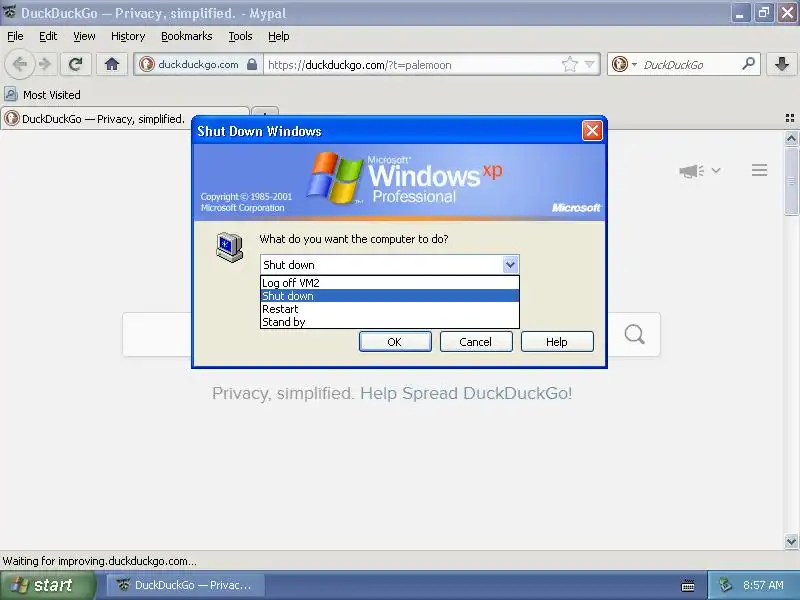Open the File menu
800x600 pixels.
pyautogui.click(x=15, y=36)
